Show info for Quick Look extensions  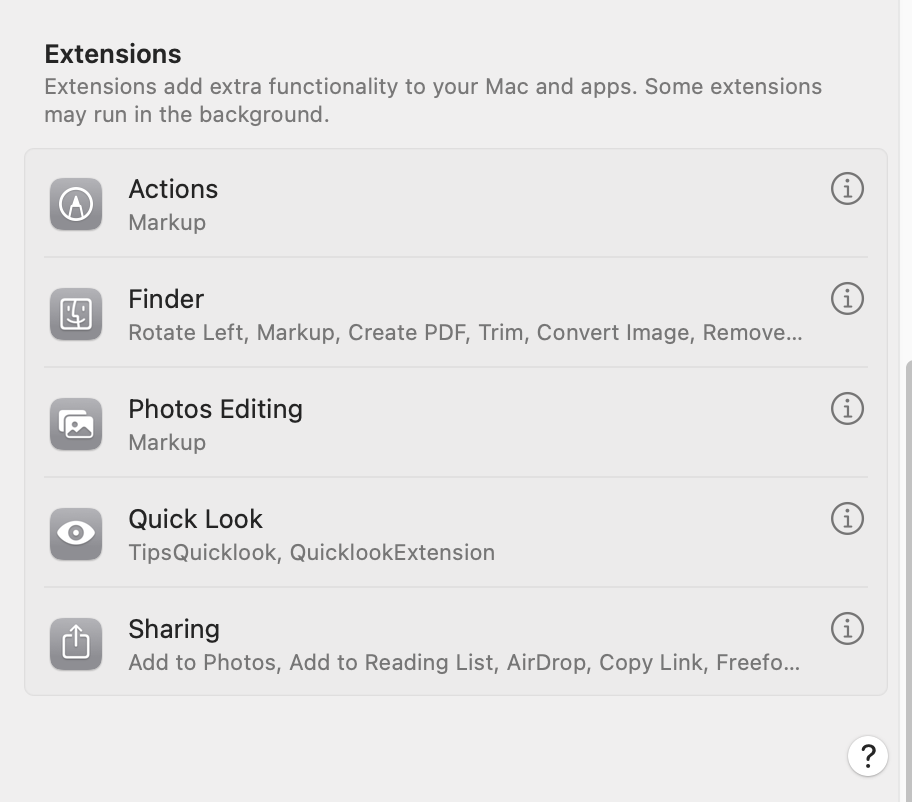coord(847,518)
